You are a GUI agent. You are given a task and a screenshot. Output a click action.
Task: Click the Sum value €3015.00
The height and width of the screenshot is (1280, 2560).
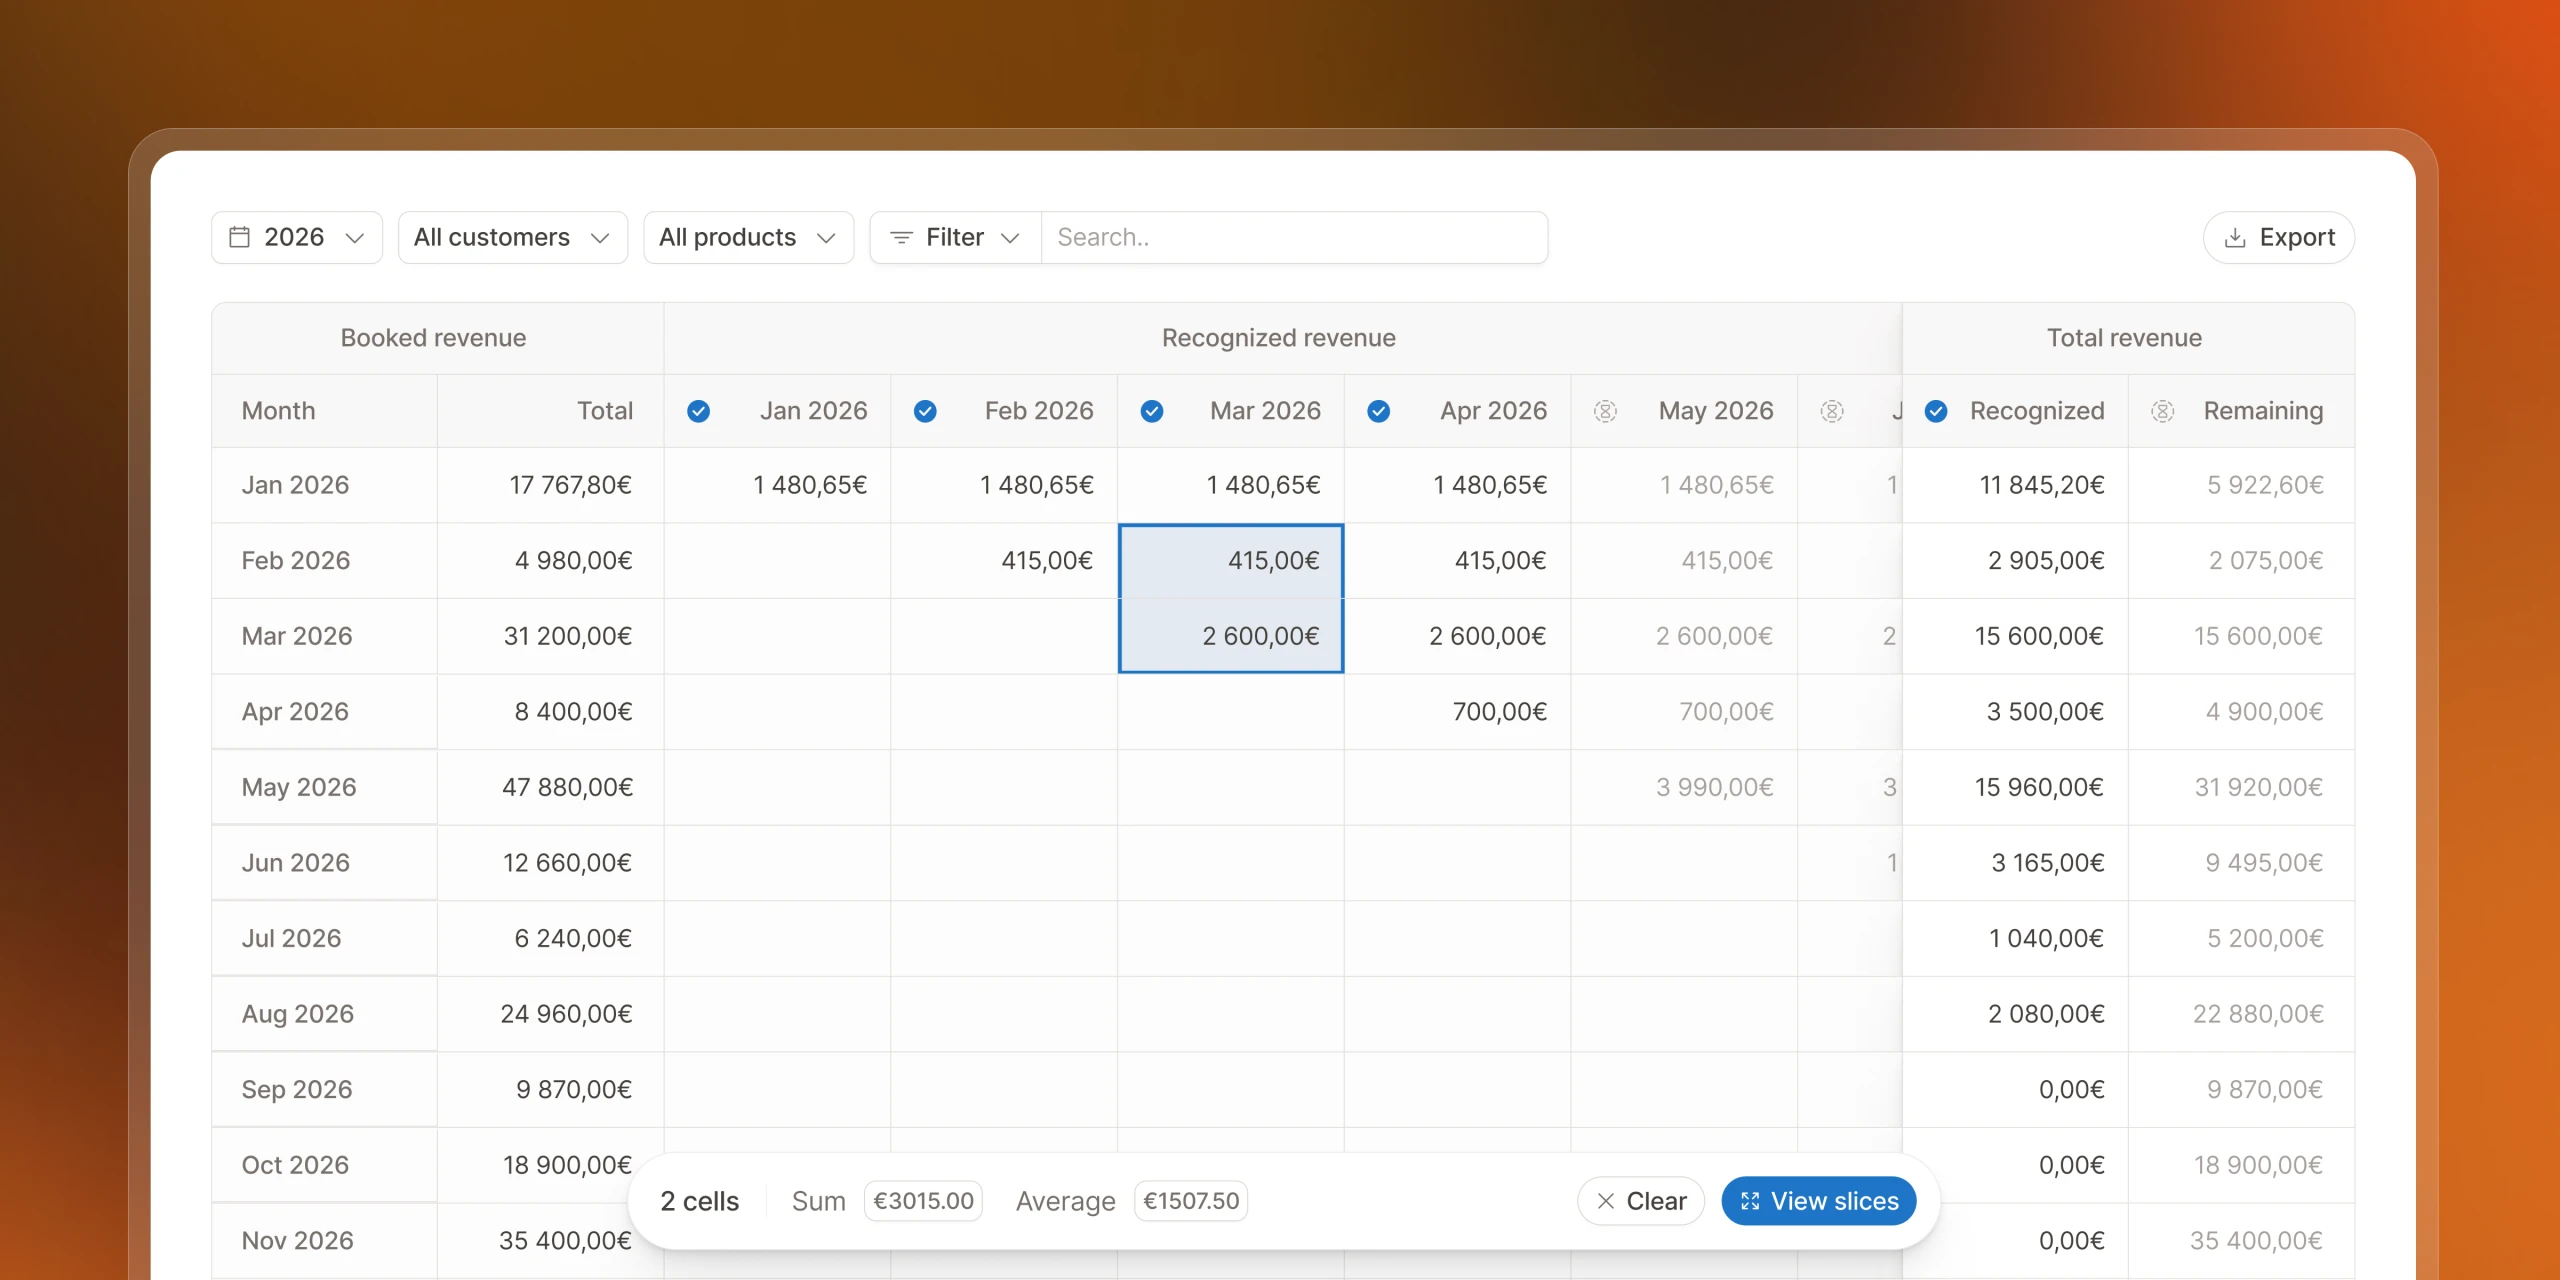pyautogui.click(x=923, y=1201)
